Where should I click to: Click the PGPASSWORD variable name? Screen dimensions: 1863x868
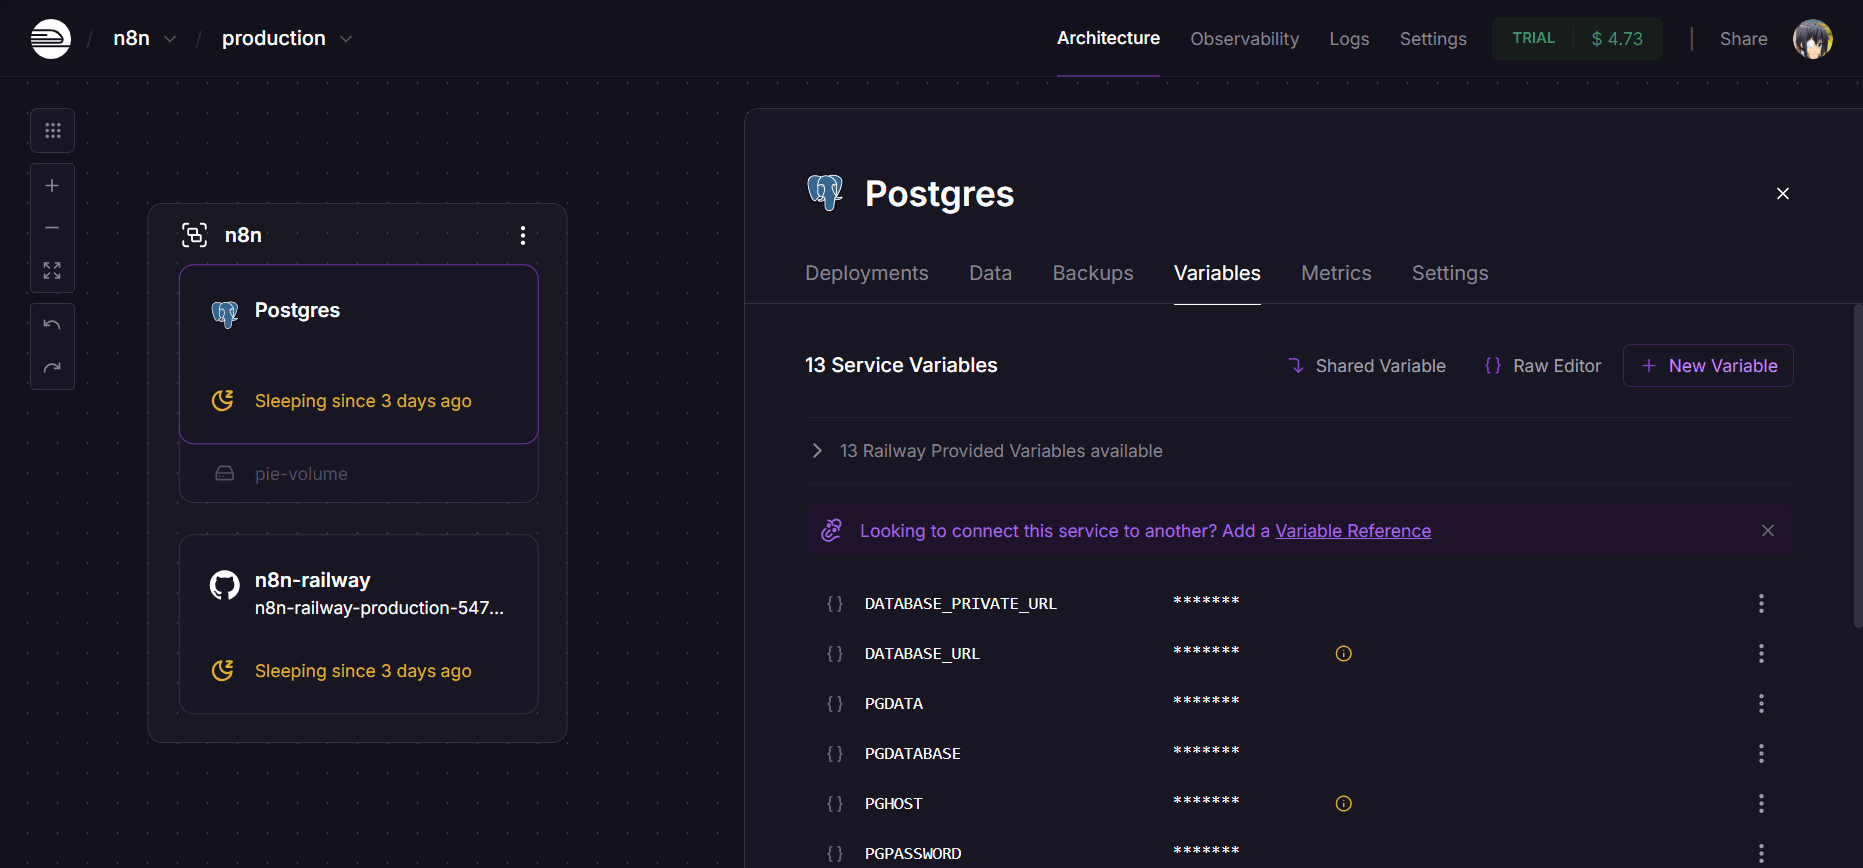click(x=913, y=853)
